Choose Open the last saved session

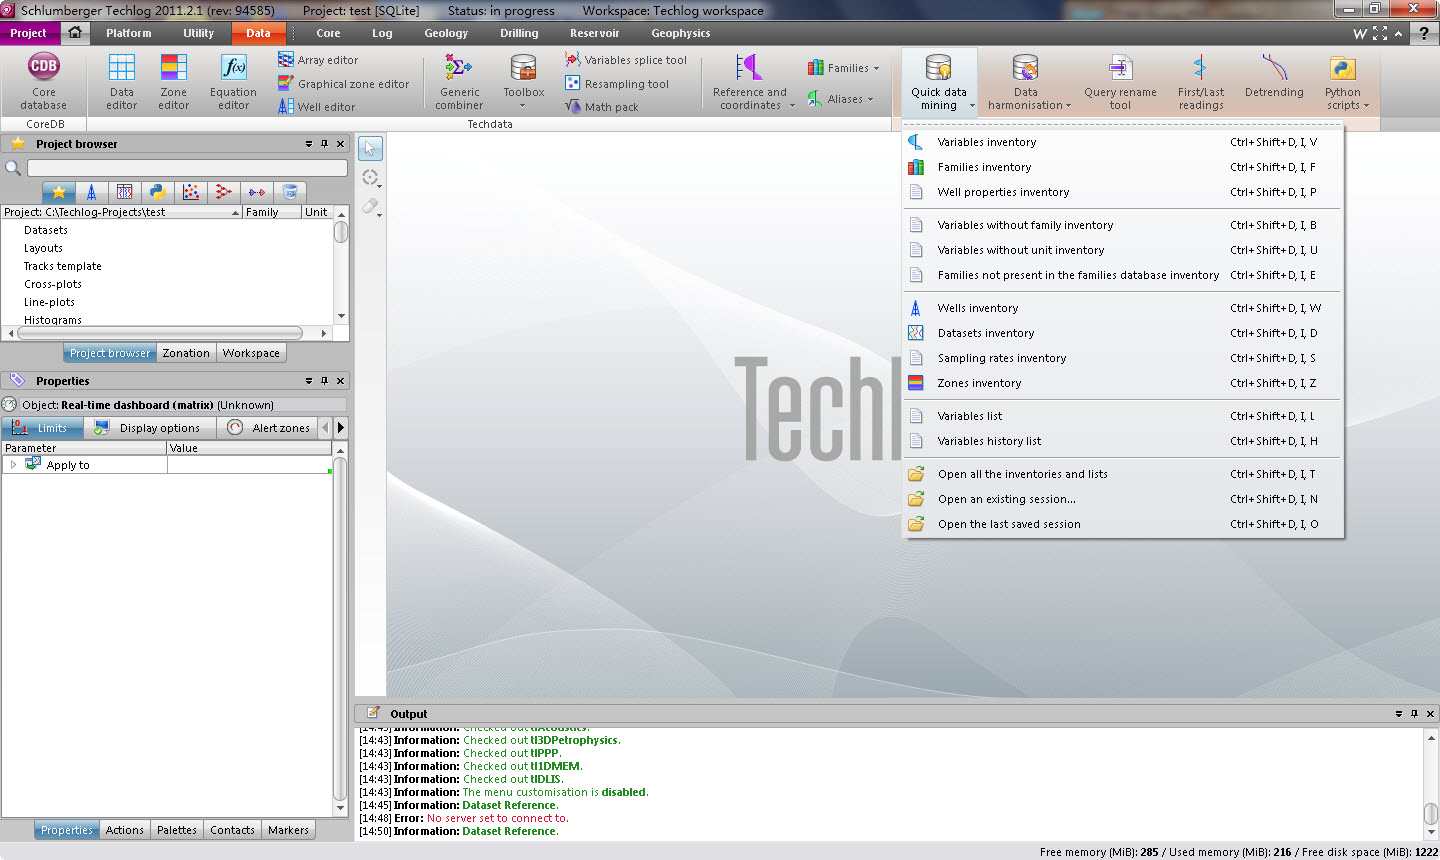[1122, 524]
